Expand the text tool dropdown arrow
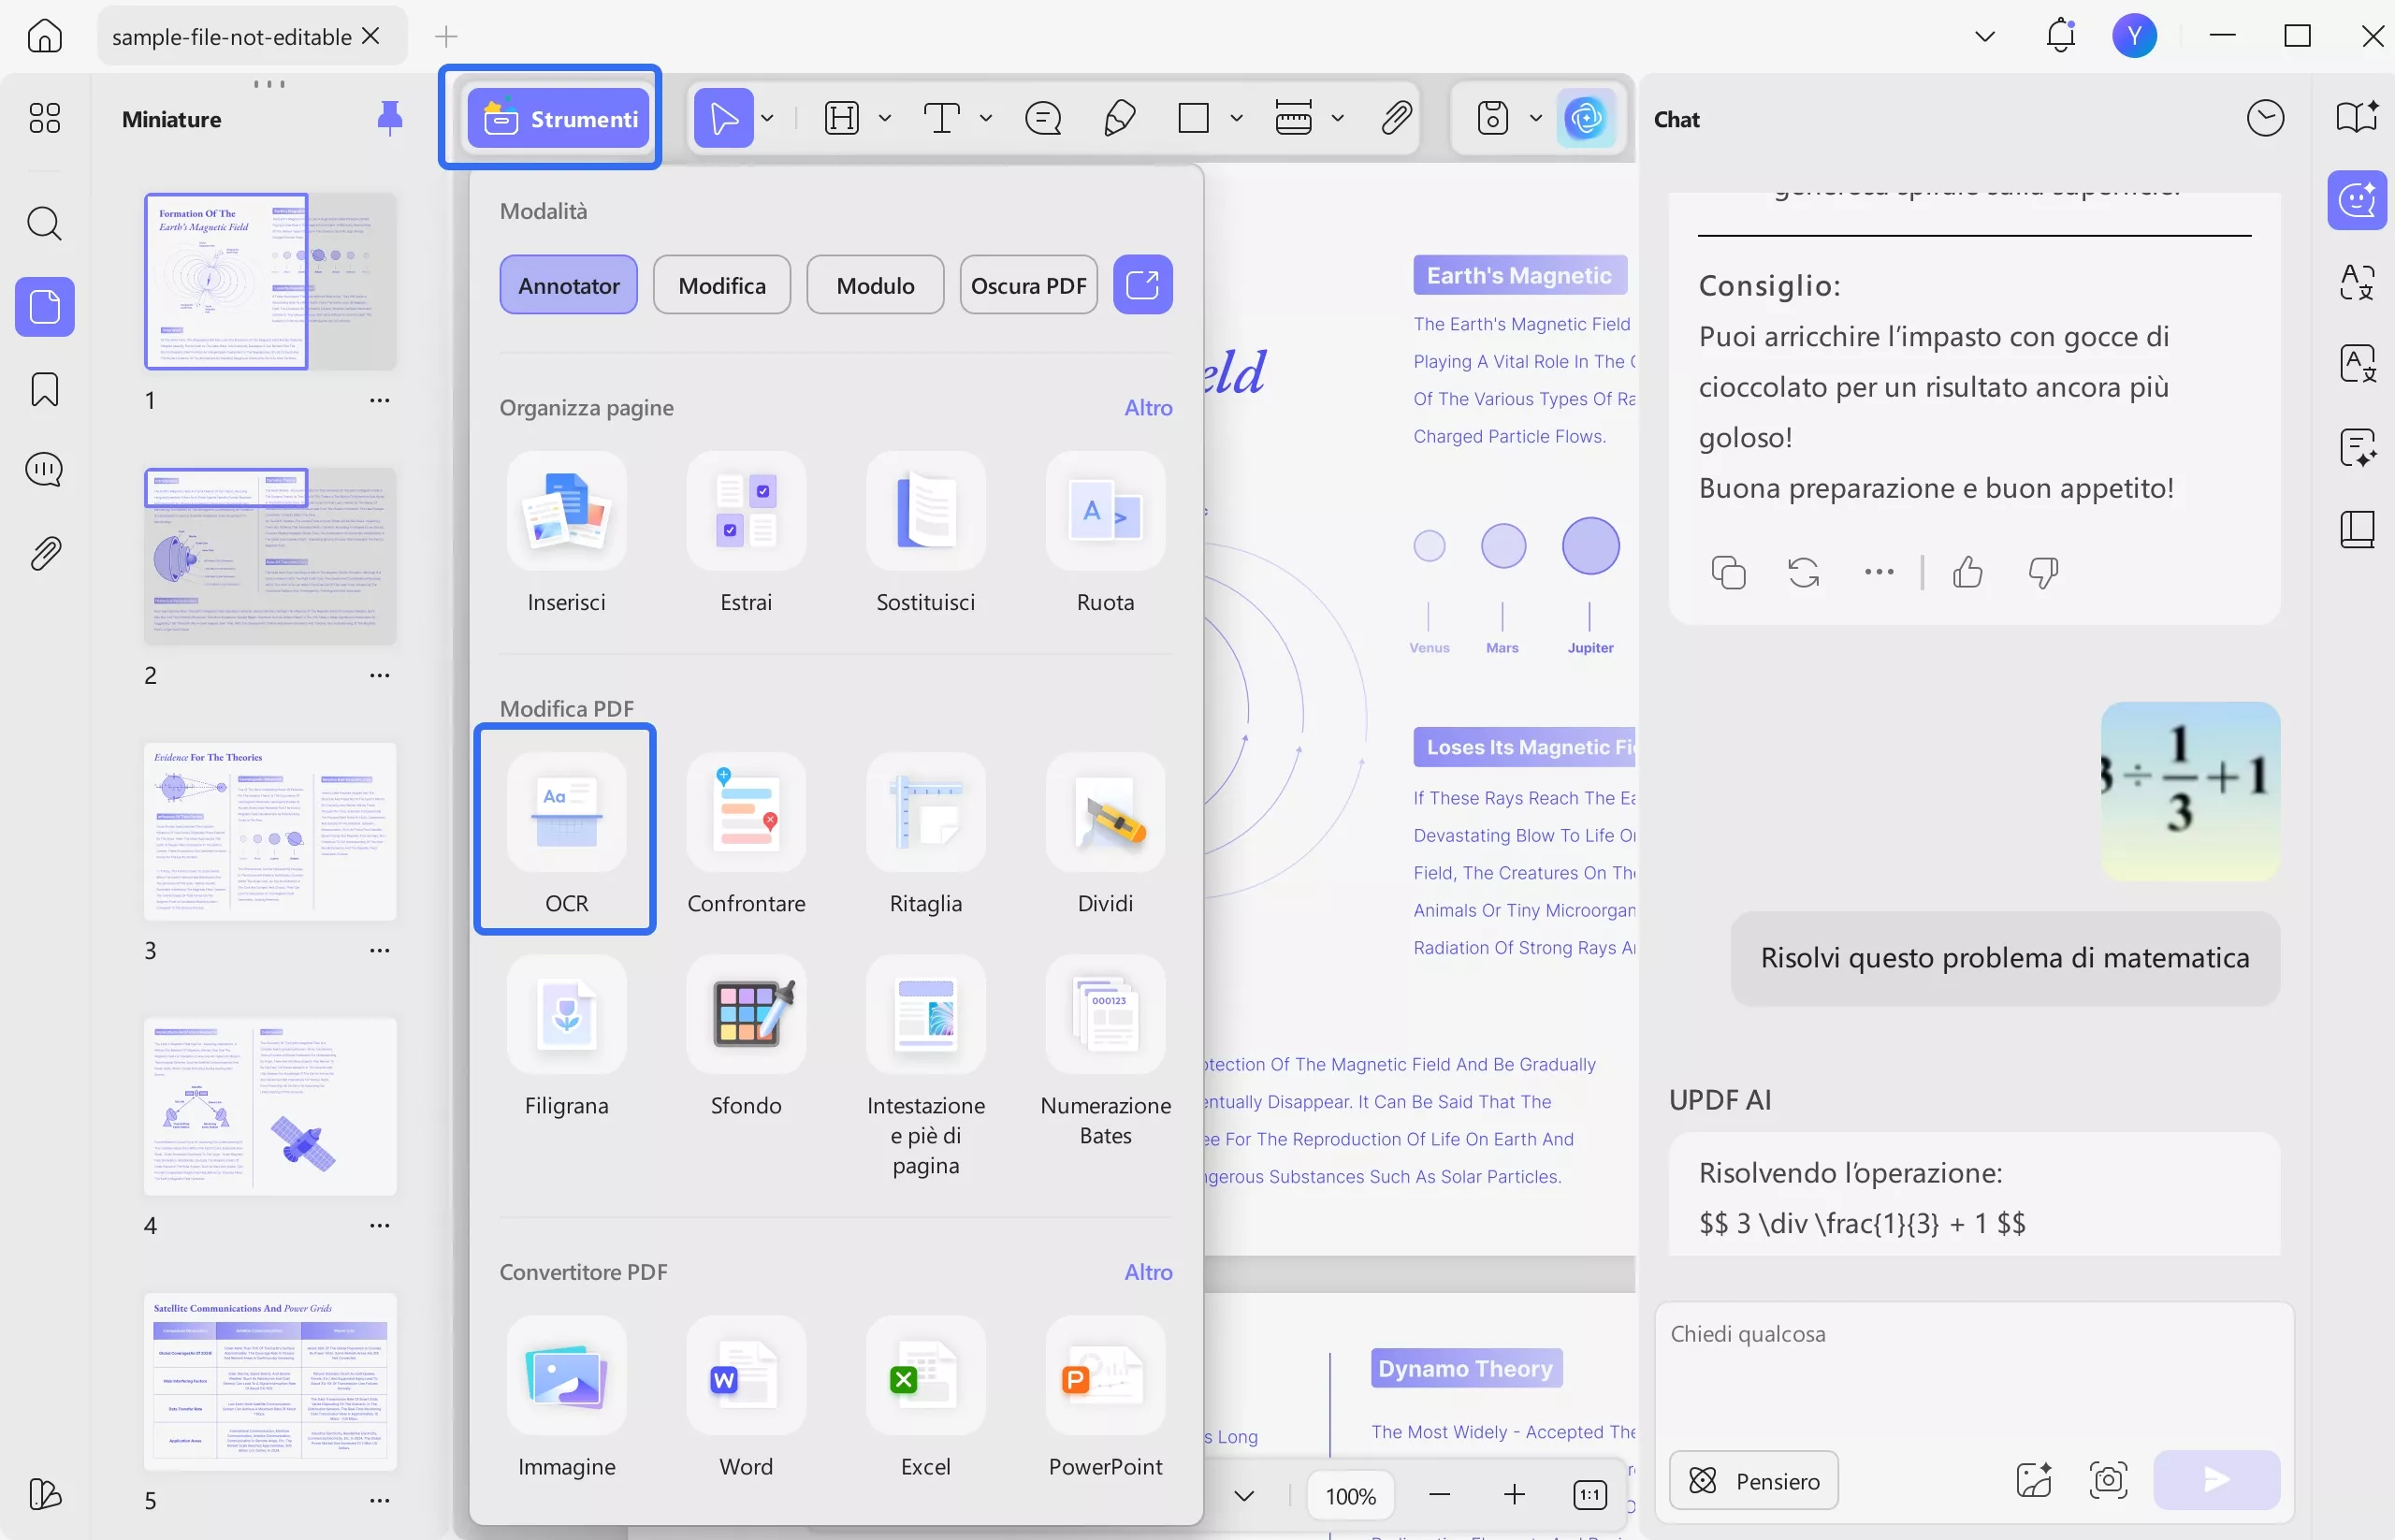 point(986,119)
